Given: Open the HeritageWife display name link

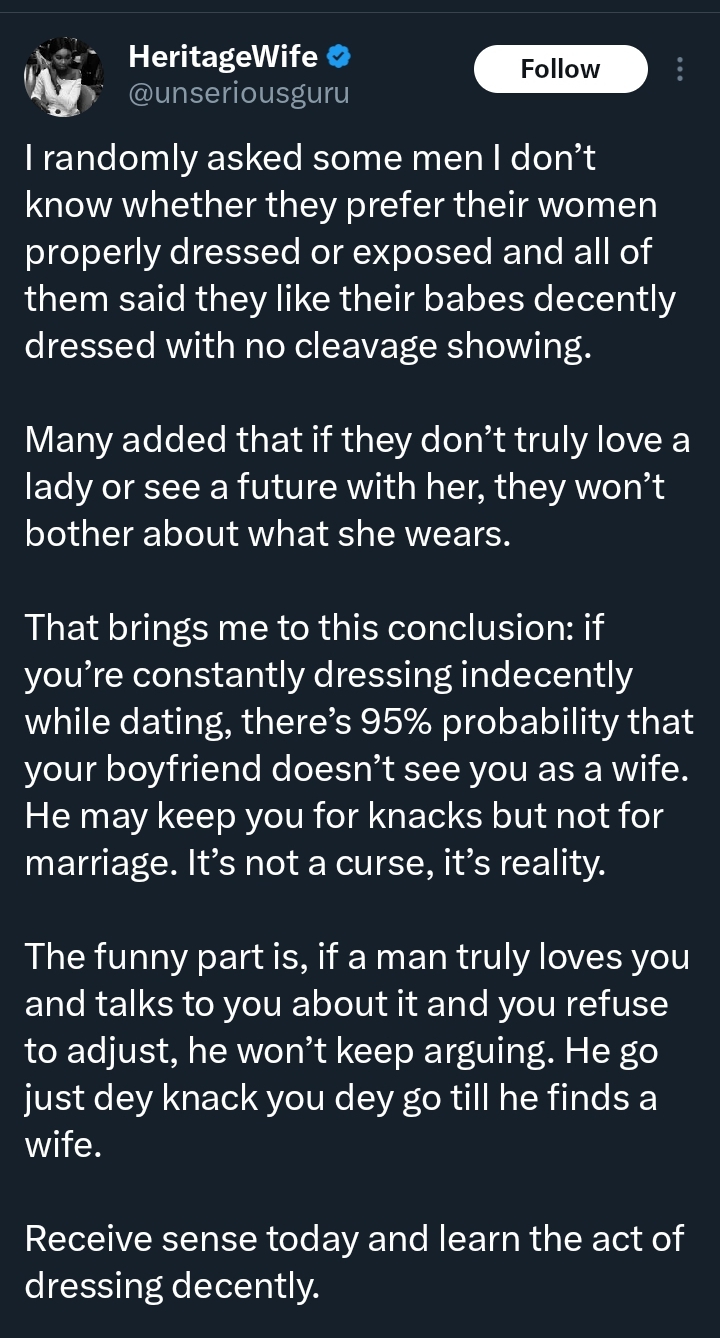Looking at the screenshot, I should pyautogui.click(x=223, y=58).
